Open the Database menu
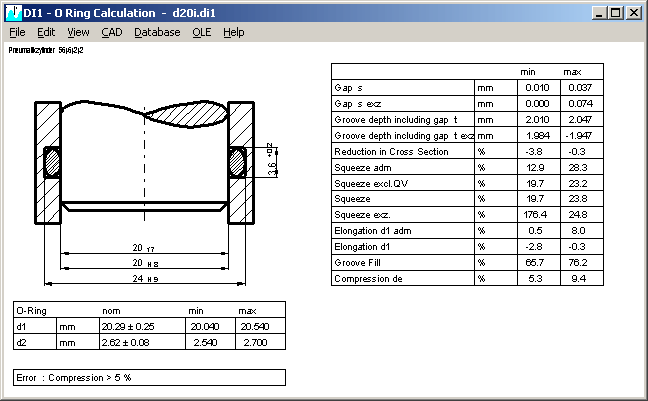The height and width of the screenshot is (401, 648). click(x=157, y=32)
